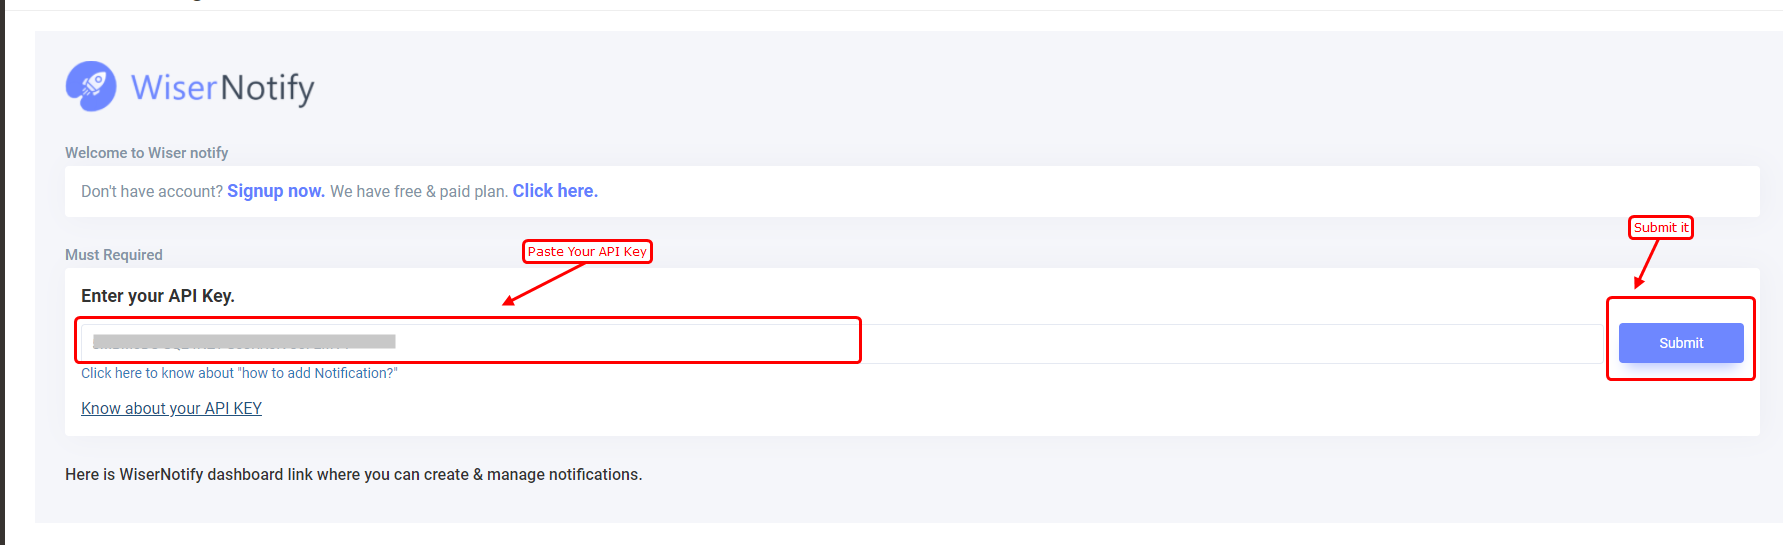Select the Enter your API Key heading

pyautogui.click(x=158, y=296)
